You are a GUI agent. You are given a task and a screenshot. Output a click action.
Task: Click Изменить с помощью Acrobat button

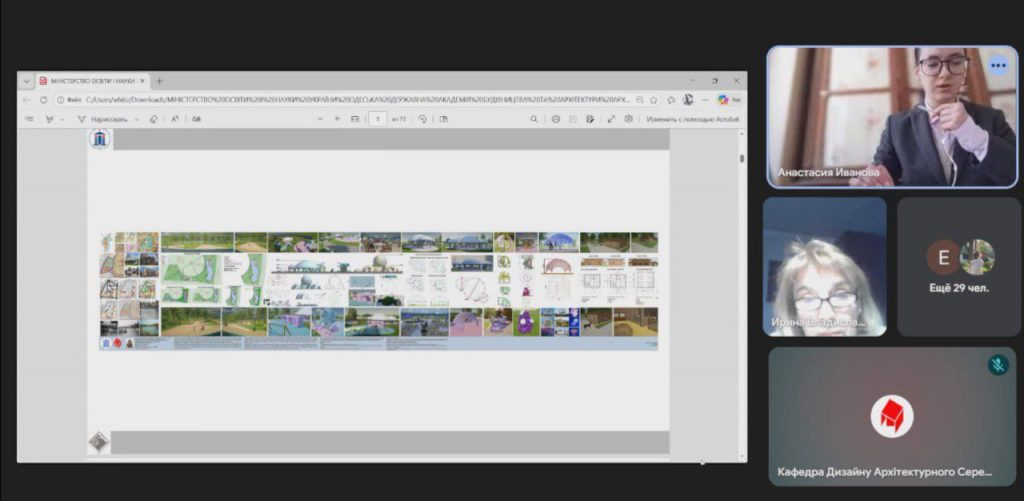[x=692, y=118]
